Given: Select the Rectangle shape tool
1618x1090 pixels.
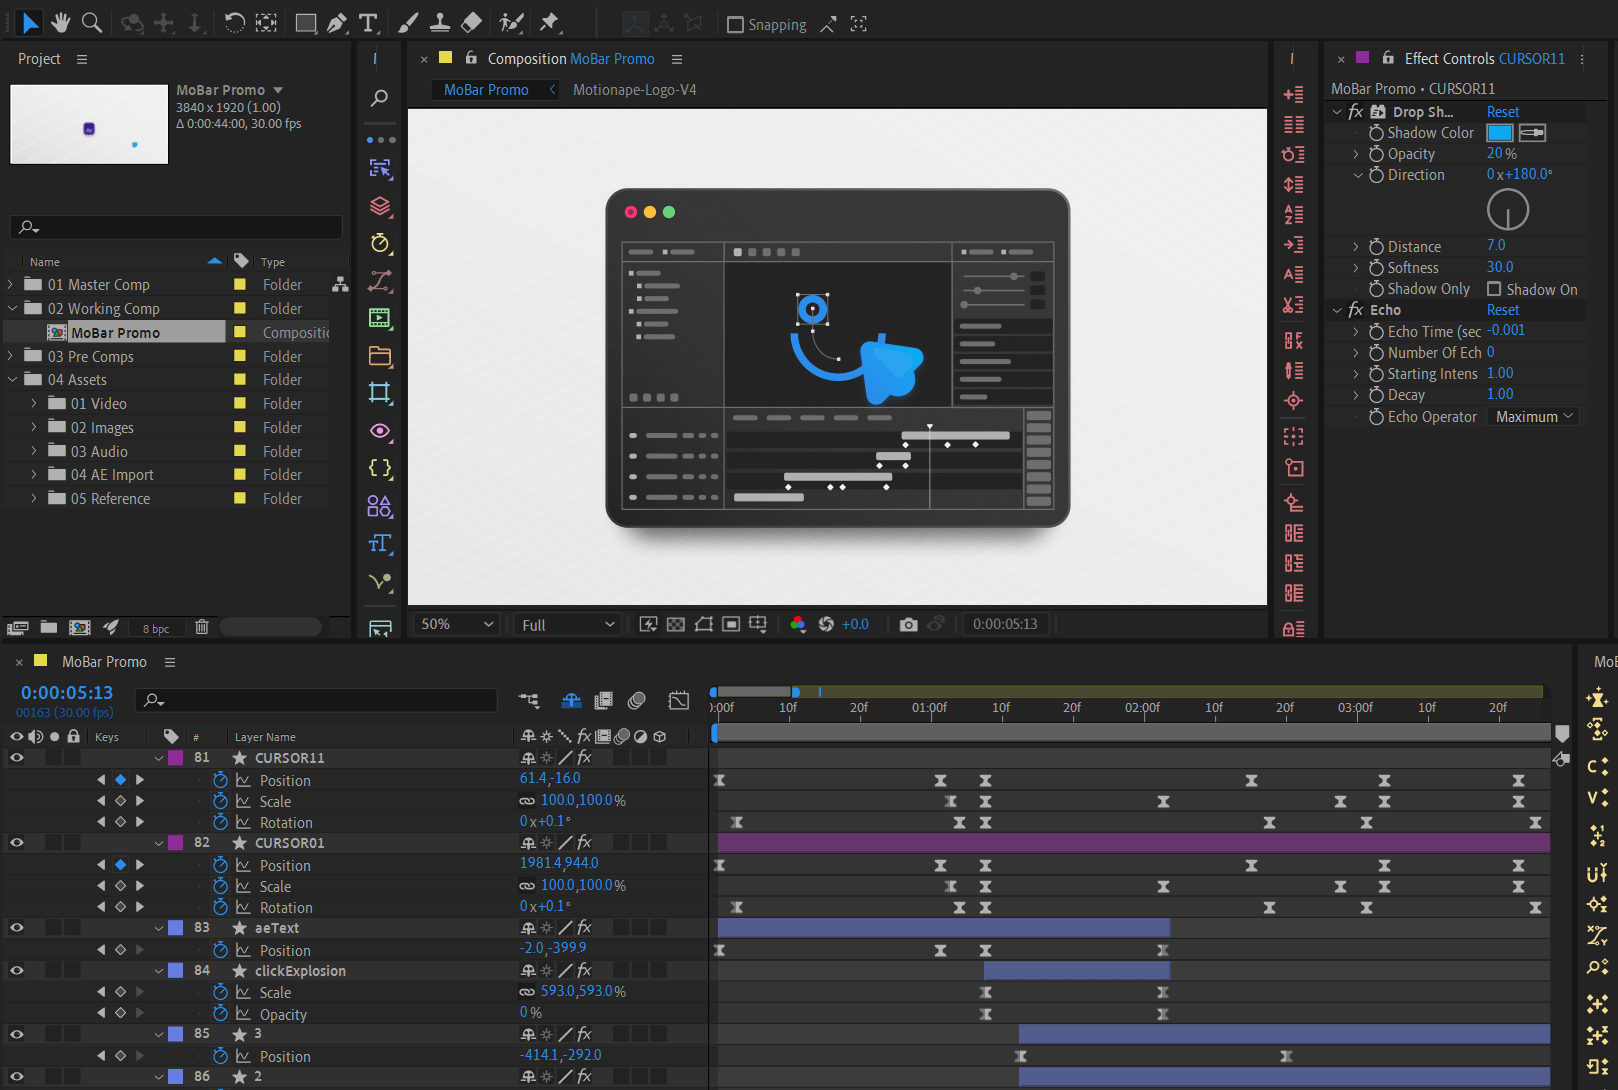Looking at the screenshot, I should click(x=306, y=23).
